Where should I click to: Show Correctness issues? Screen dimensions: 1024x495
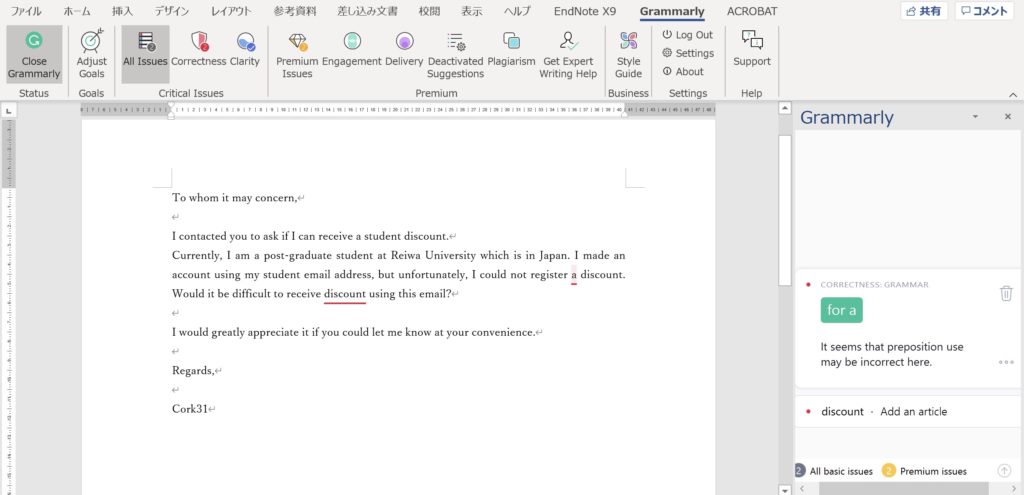point(199,50)
